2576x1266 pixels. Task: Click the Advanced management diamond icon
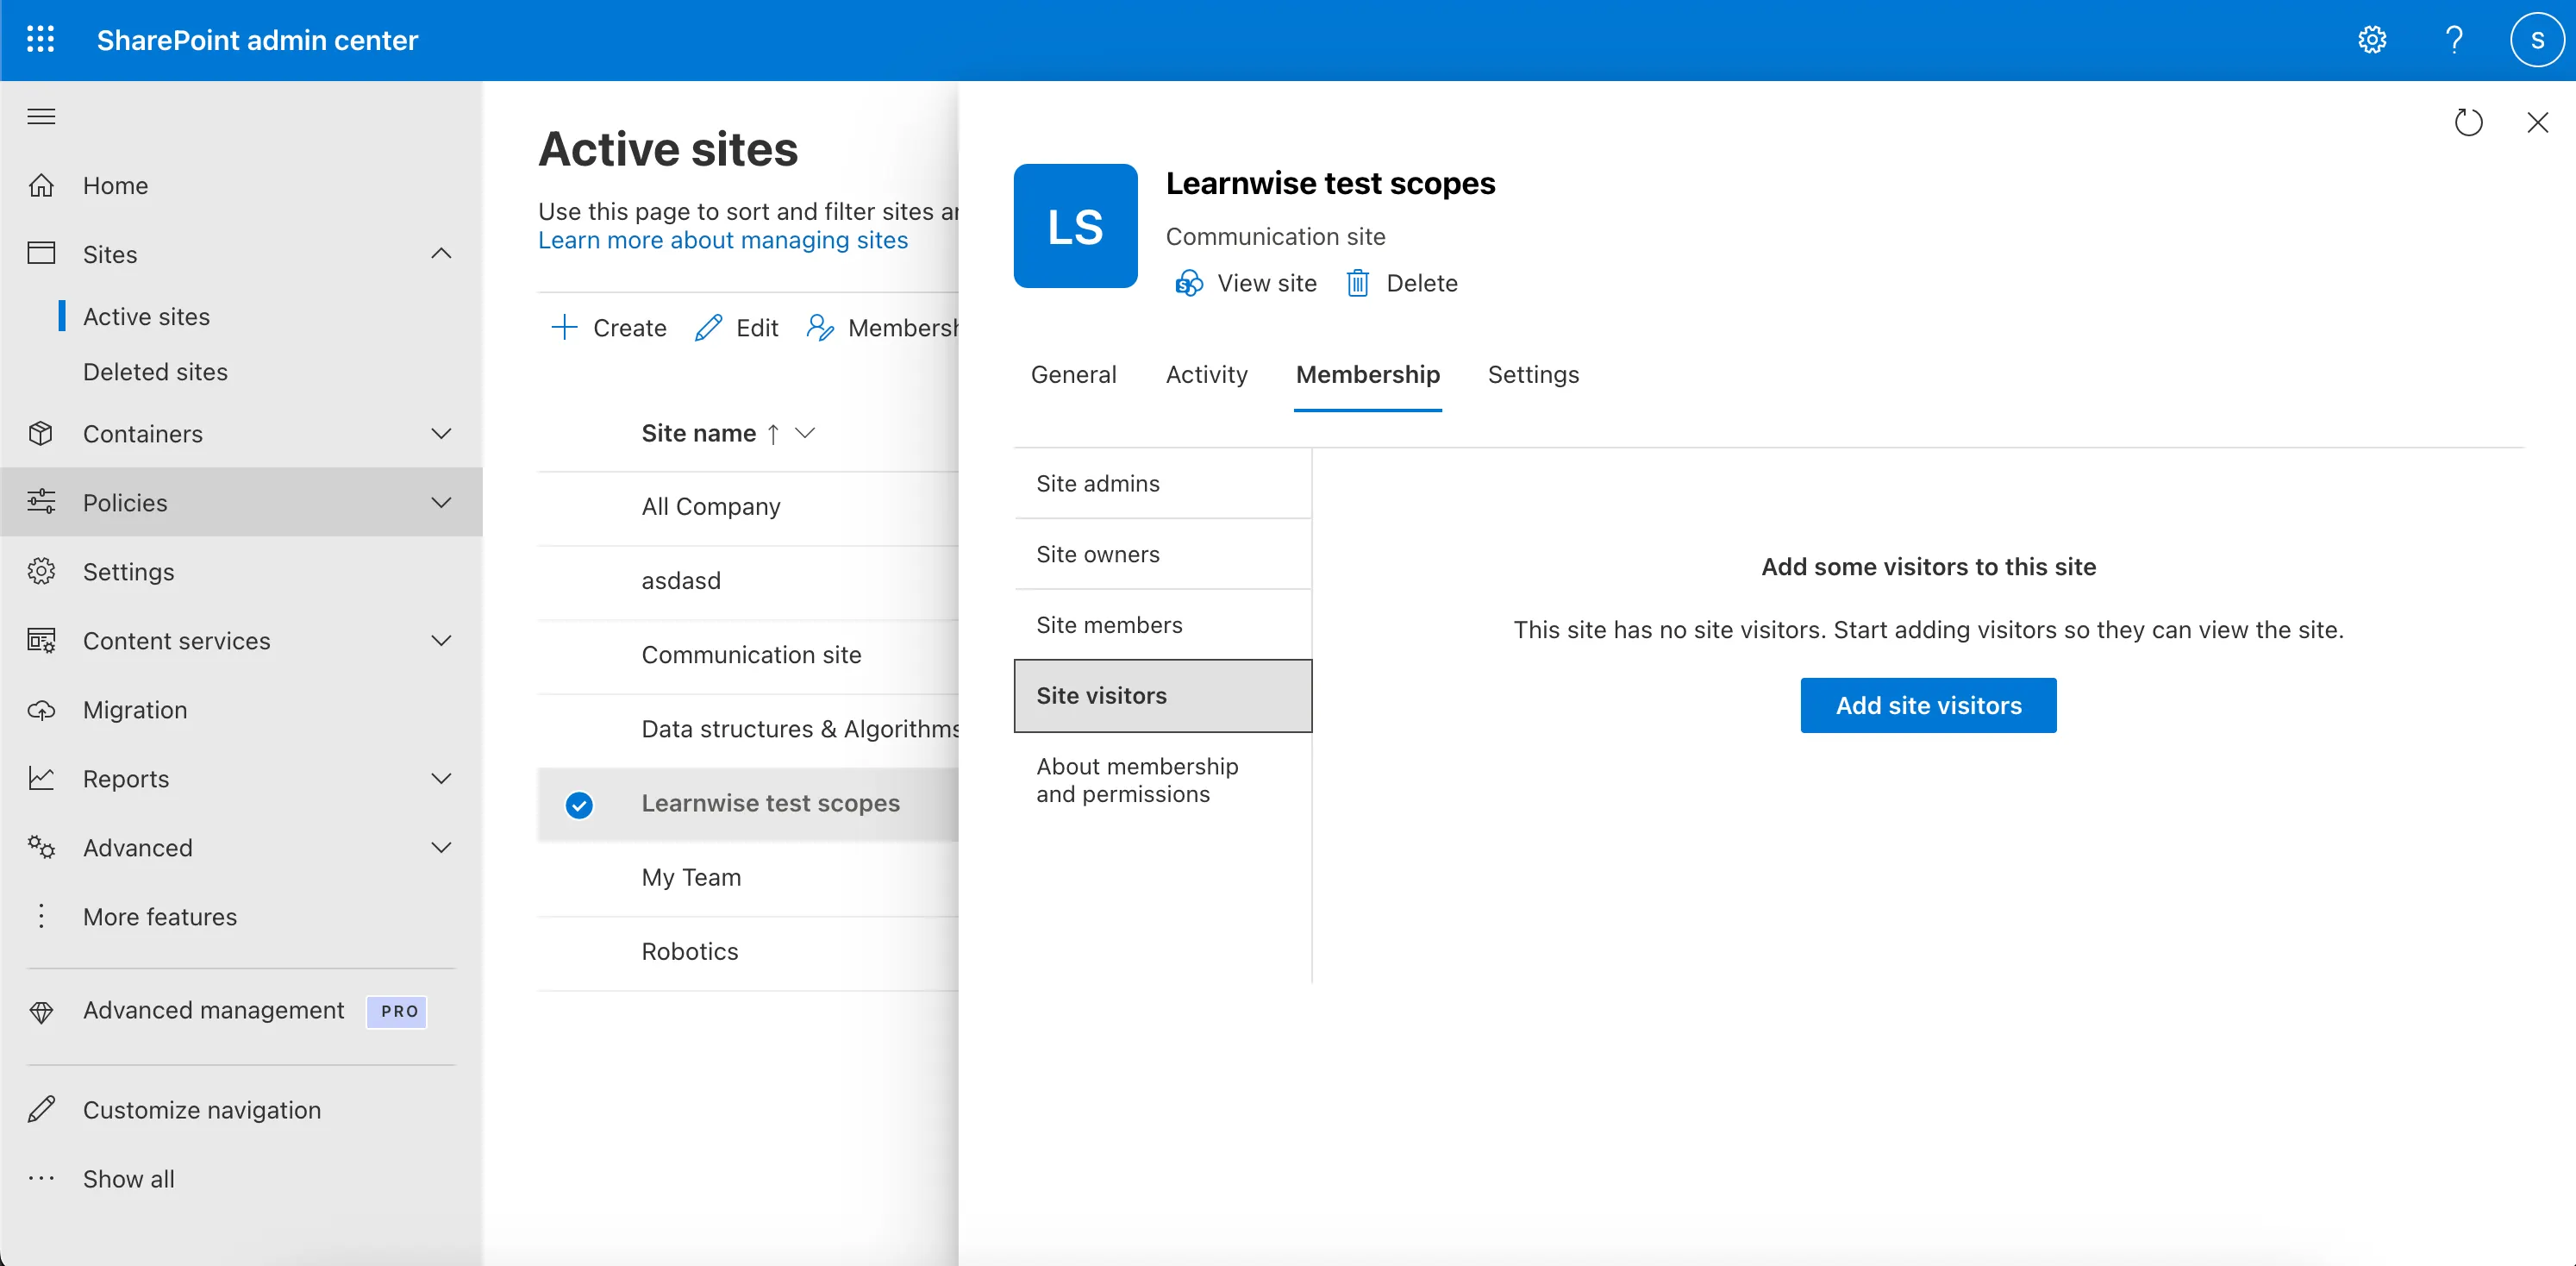click(x=41, y=1012)
